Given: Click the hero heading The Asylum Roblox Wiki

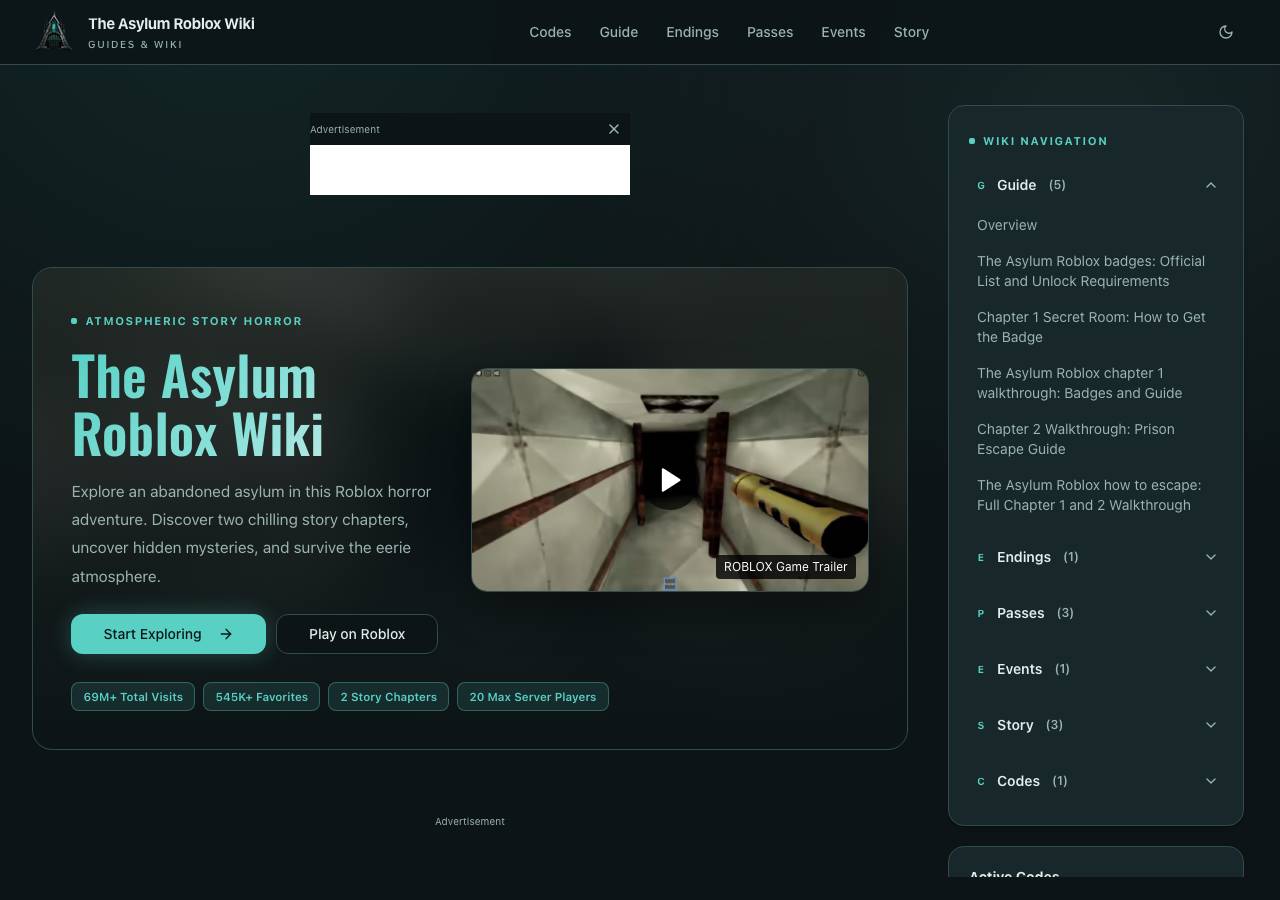Looking at the screenshot, I should [x=198, y=405].
